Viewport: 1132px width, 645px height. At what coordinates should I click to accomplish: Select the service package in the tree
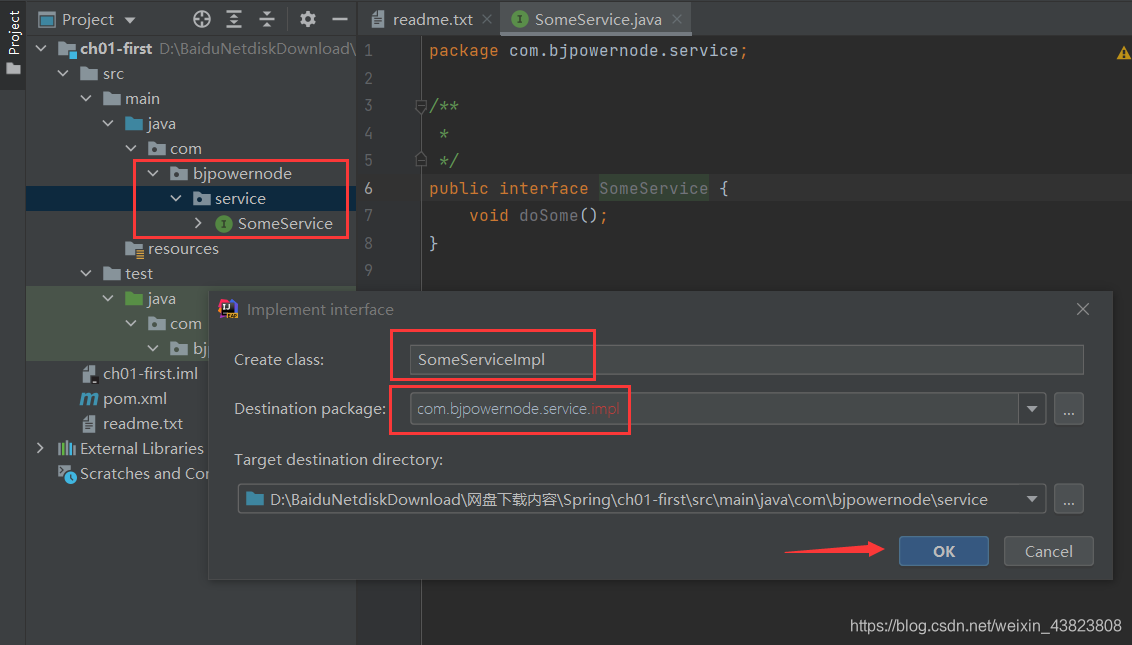240,199
